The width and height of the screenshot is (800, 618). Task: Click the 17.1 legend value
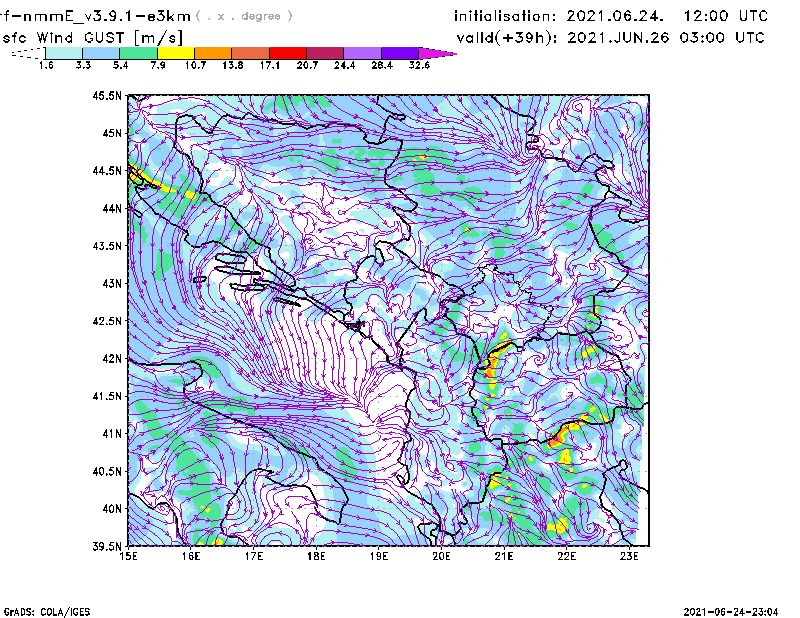click(269, 65)
